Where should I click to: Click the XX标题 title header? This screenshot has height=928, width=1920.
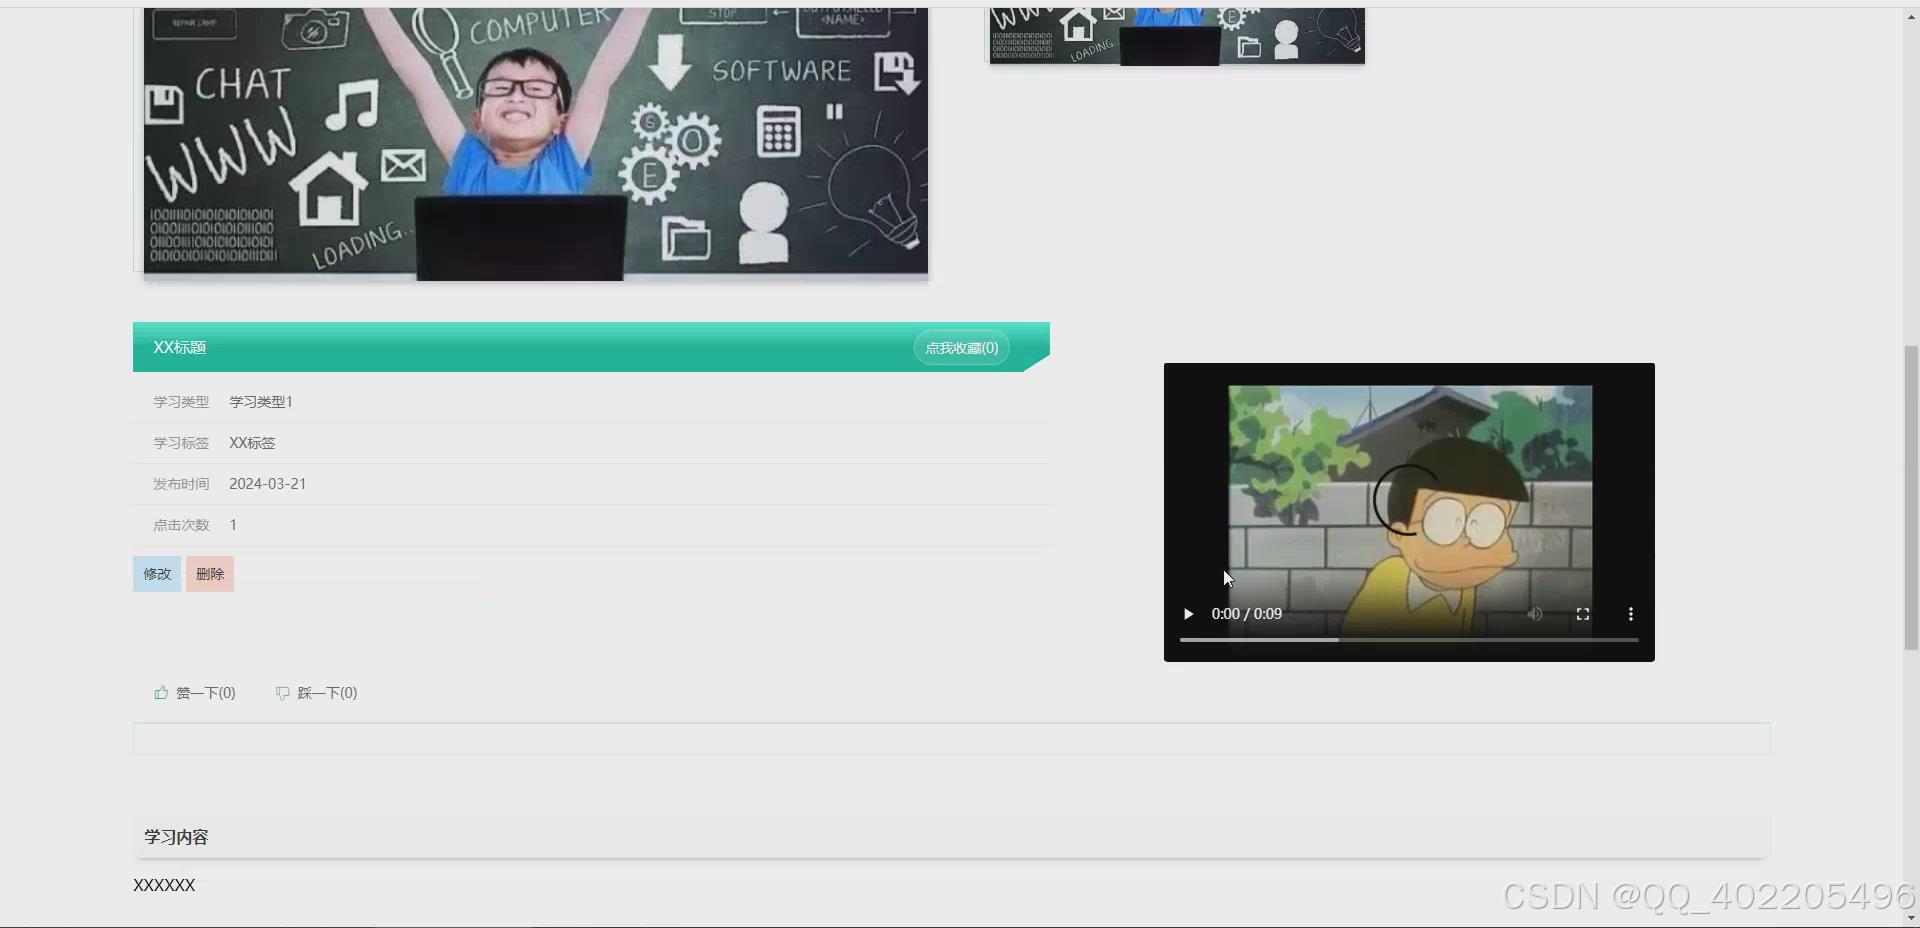click(180, 347)
